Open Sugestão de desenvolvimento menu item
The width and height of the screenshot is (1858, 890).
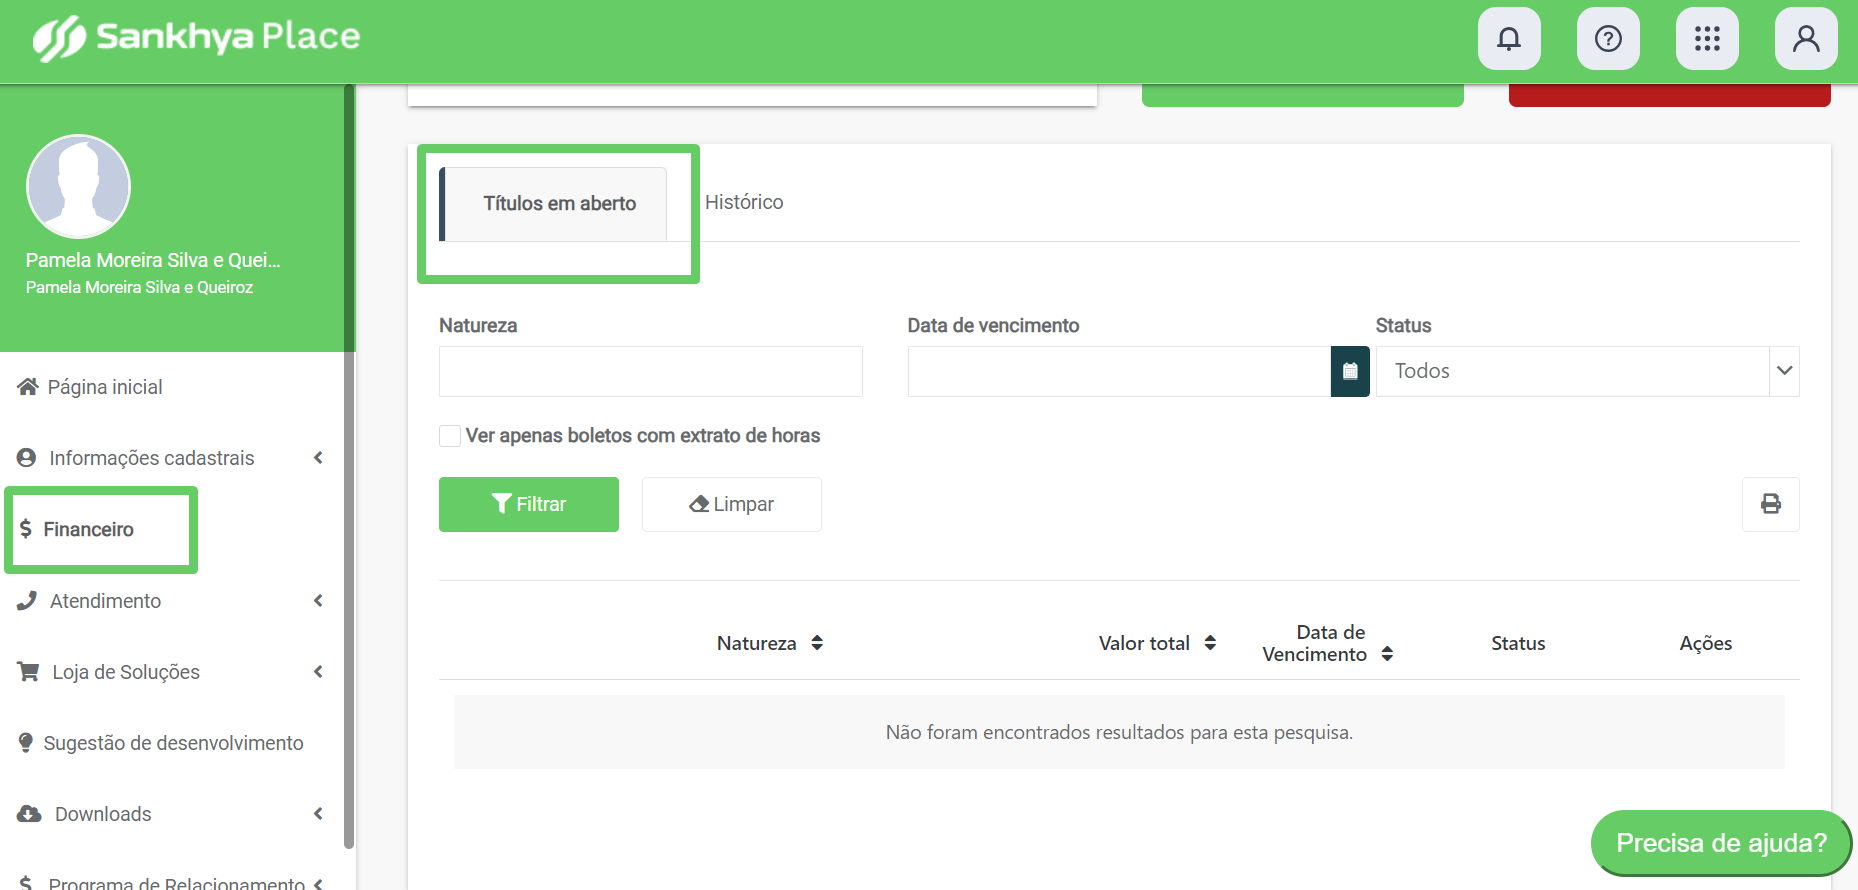(173, 743)
